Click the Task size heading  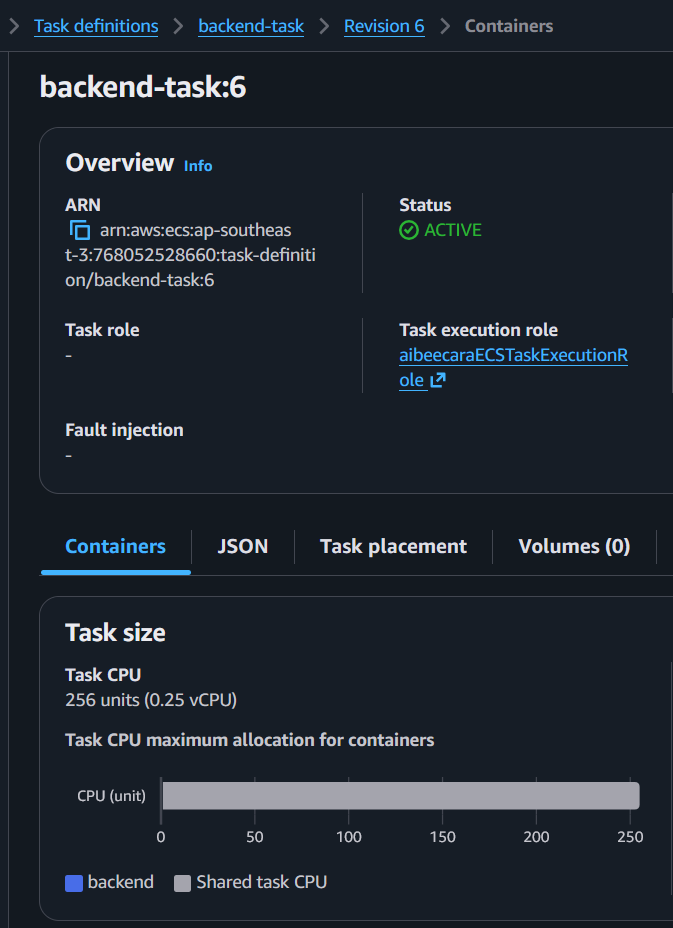115,633
